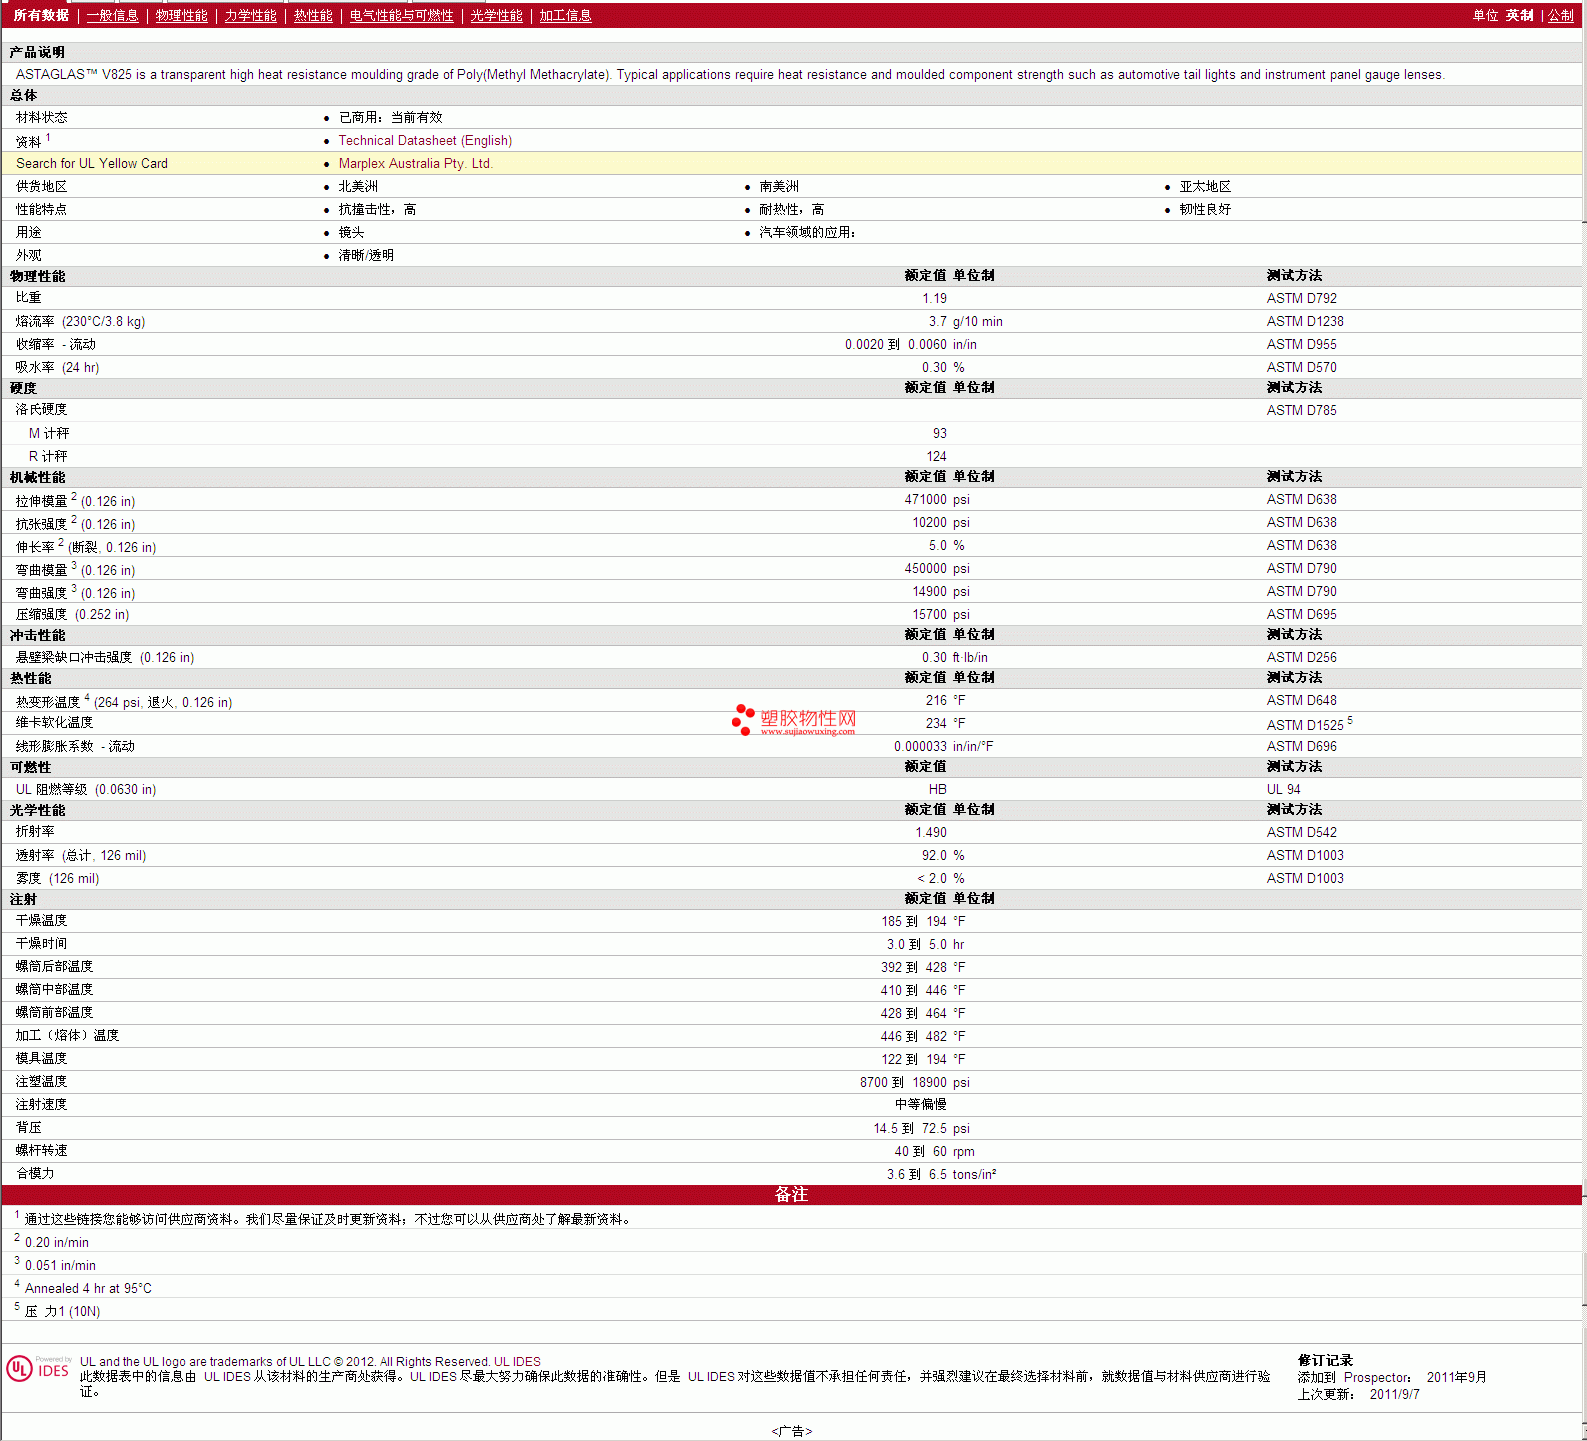Open the 加工信息 tab
Viewport: 1587px width, 1441px height.
pyautogui.click(x=565, y=15)
